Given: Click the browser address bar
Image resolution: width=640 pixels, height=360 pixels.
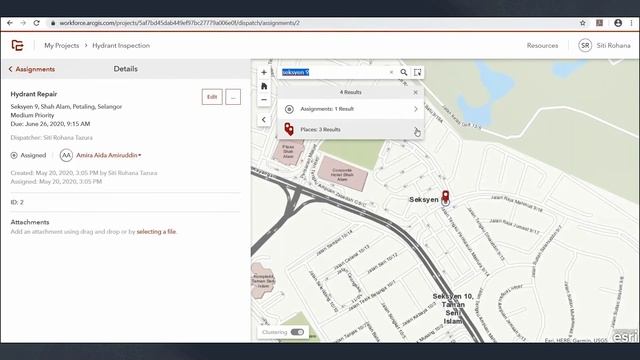Looking at the screenshot, I should pyautogui.click(x=310, y=23).
